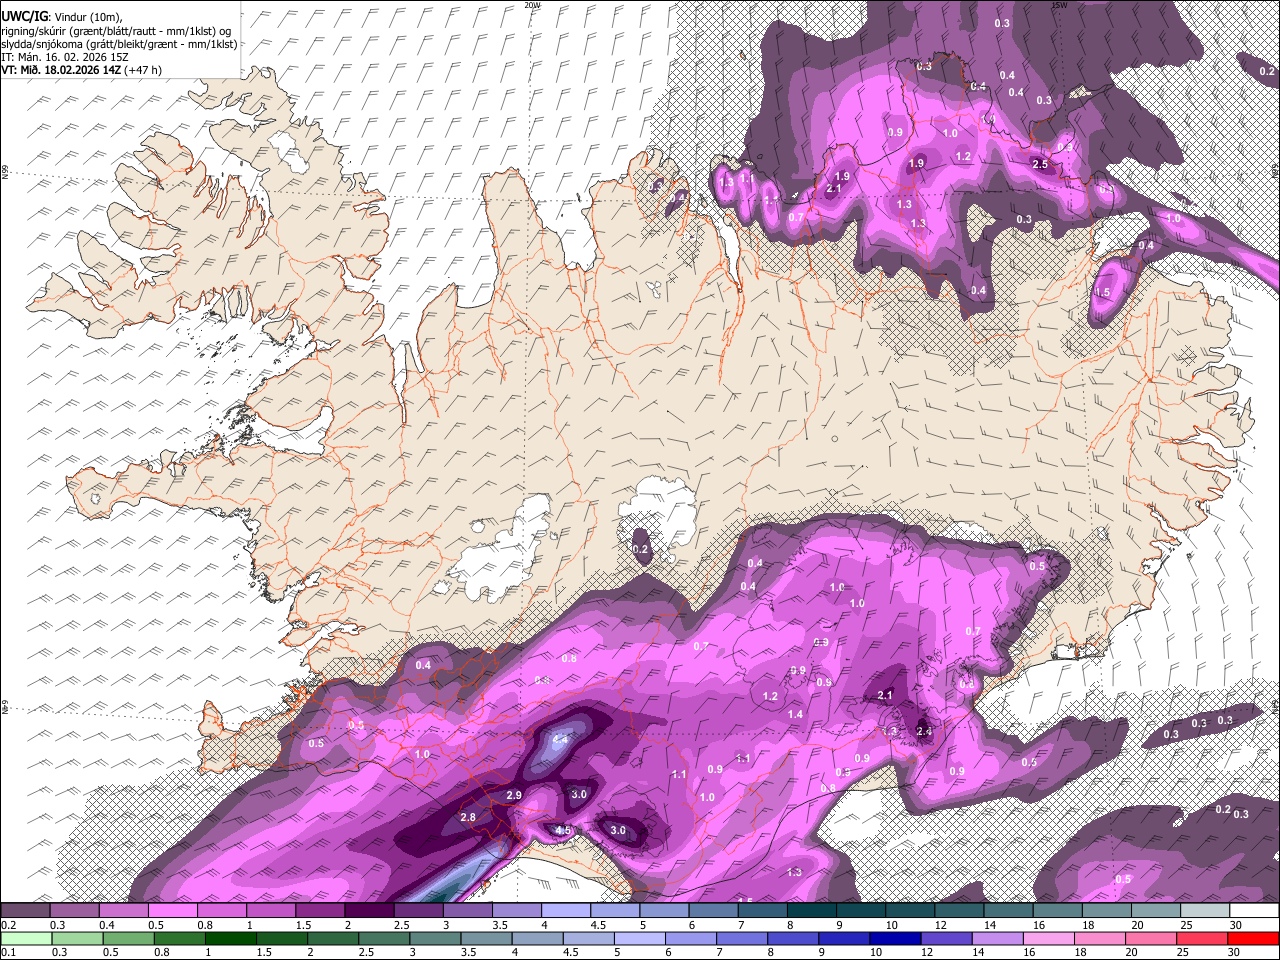
Task: Click the 'UWC/IG: Vindur (10m)' title line
Action: coord(61,15)
